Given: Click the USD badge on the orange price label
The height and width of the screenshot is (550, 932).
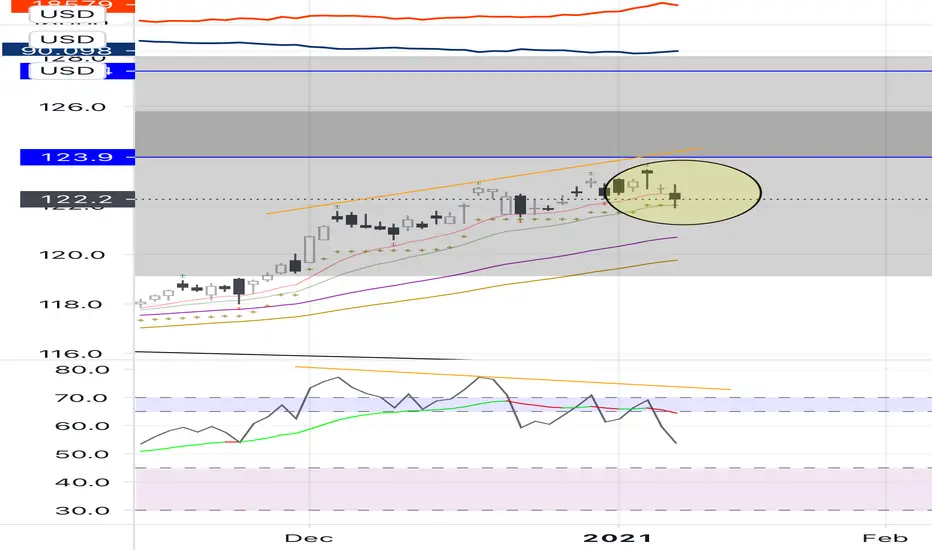Looking at the screenshot, I should [x=67, y=14].
